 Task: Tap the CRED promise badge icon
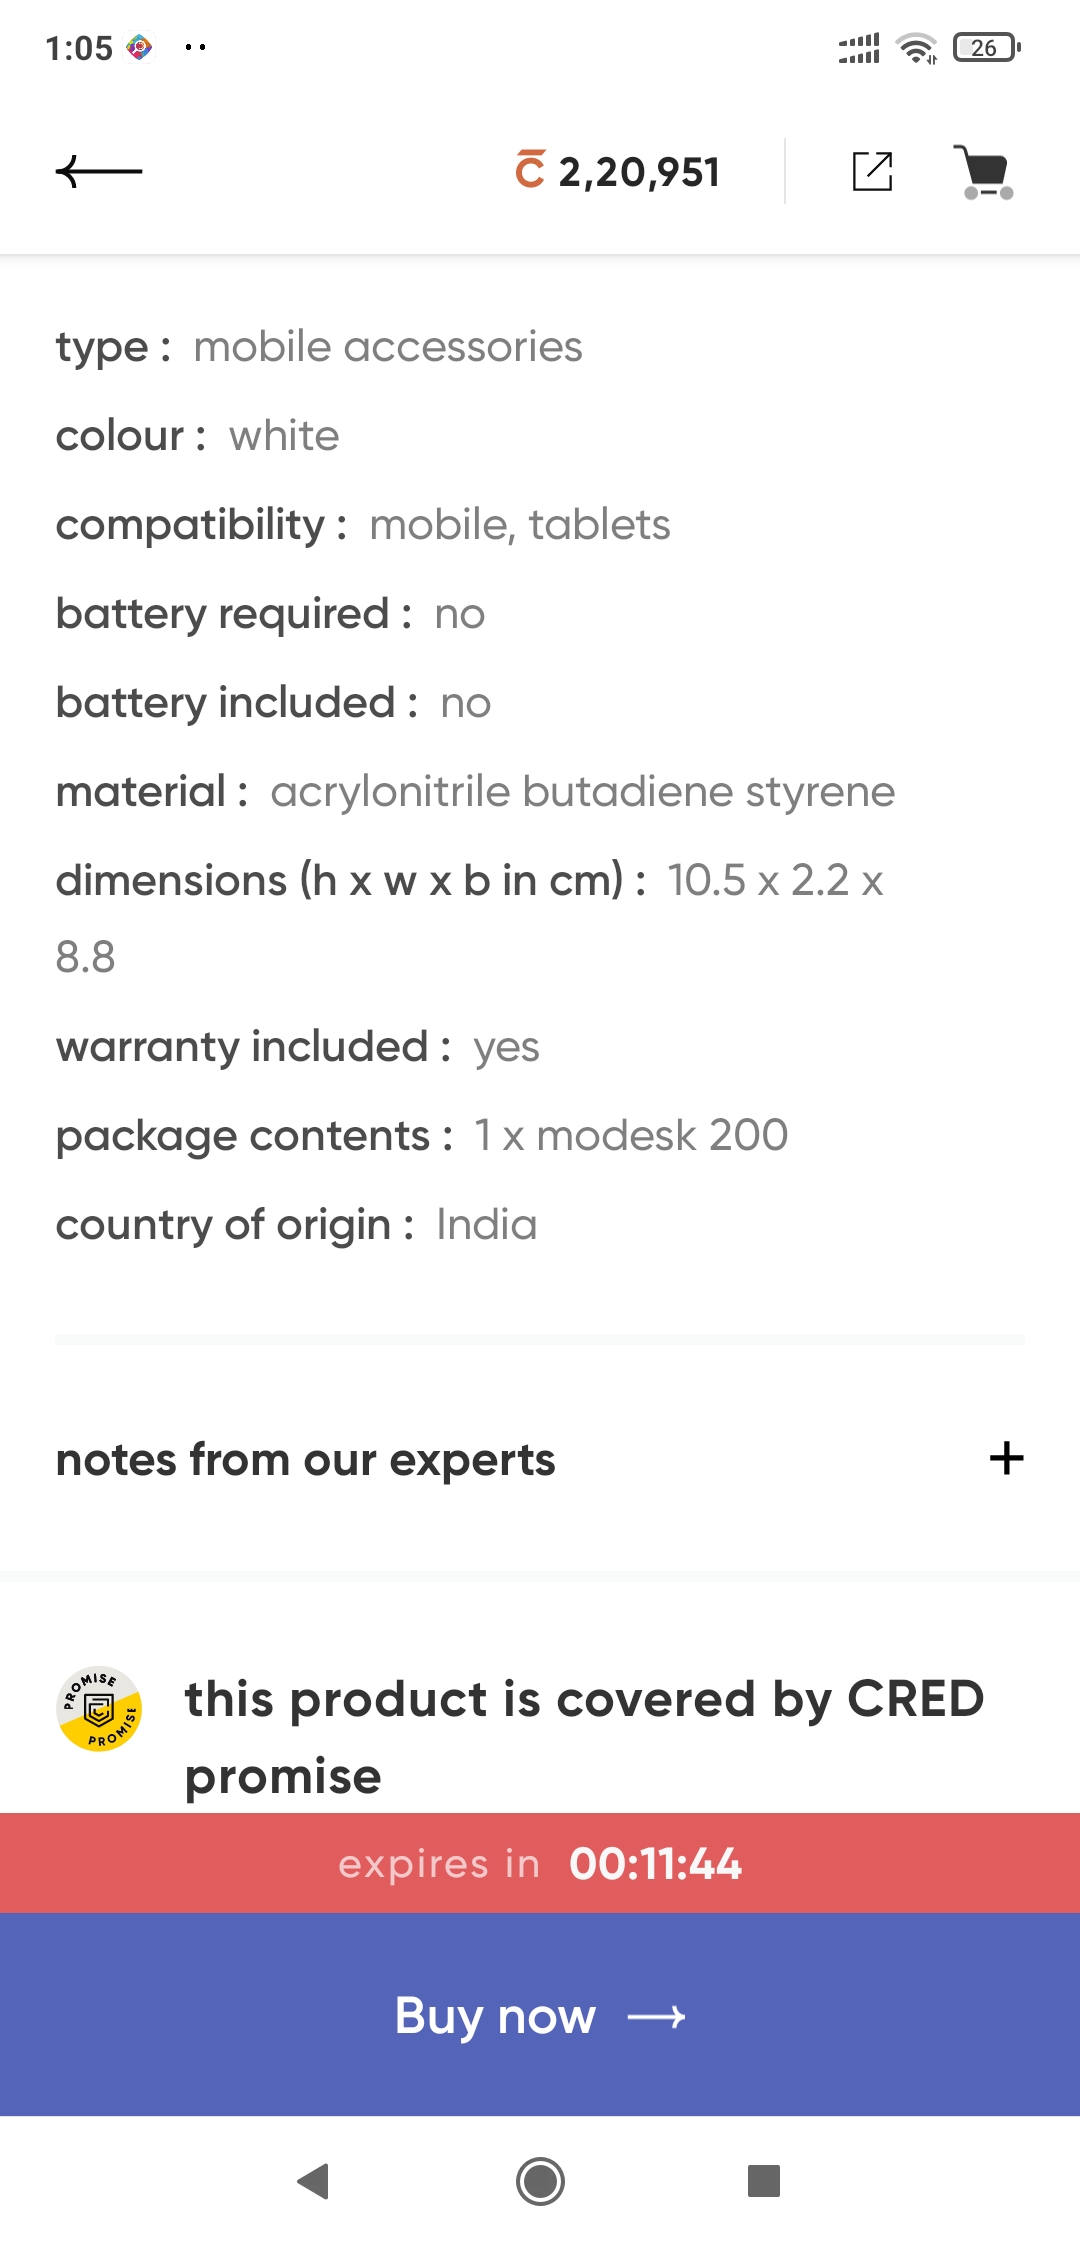(99, 1710)
